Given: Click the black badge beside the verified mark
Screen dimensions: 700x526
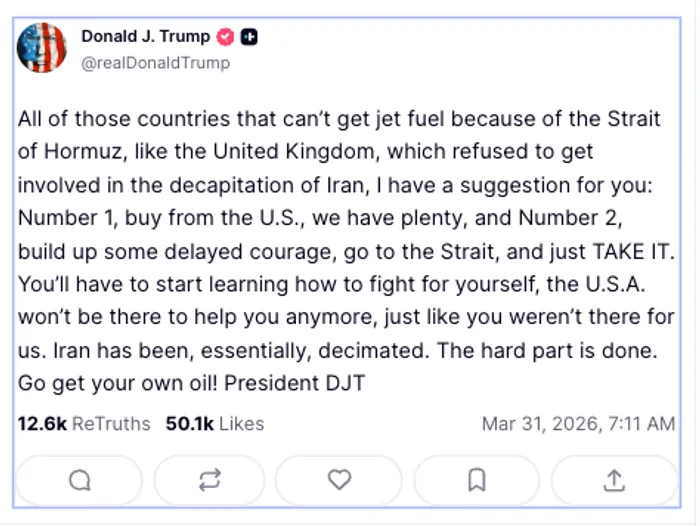Looking at the screenshot, I should tap(250, 37).
